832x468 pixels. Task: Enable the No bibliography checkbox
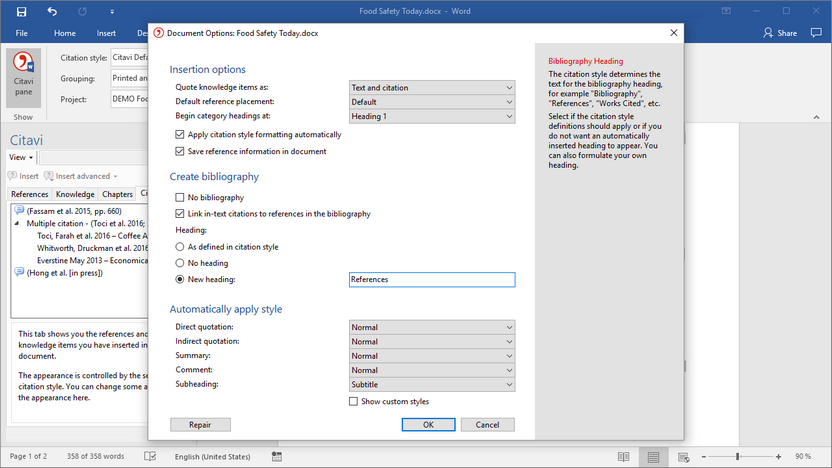(179, 197)
